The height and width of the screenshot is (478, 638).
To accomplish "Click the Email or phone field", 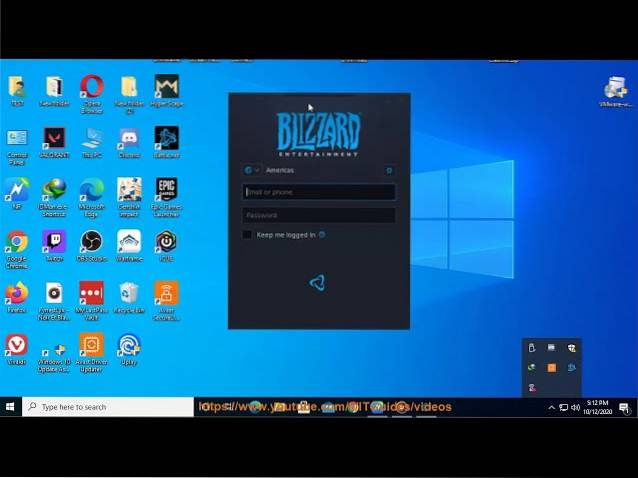I will point(318,192).
